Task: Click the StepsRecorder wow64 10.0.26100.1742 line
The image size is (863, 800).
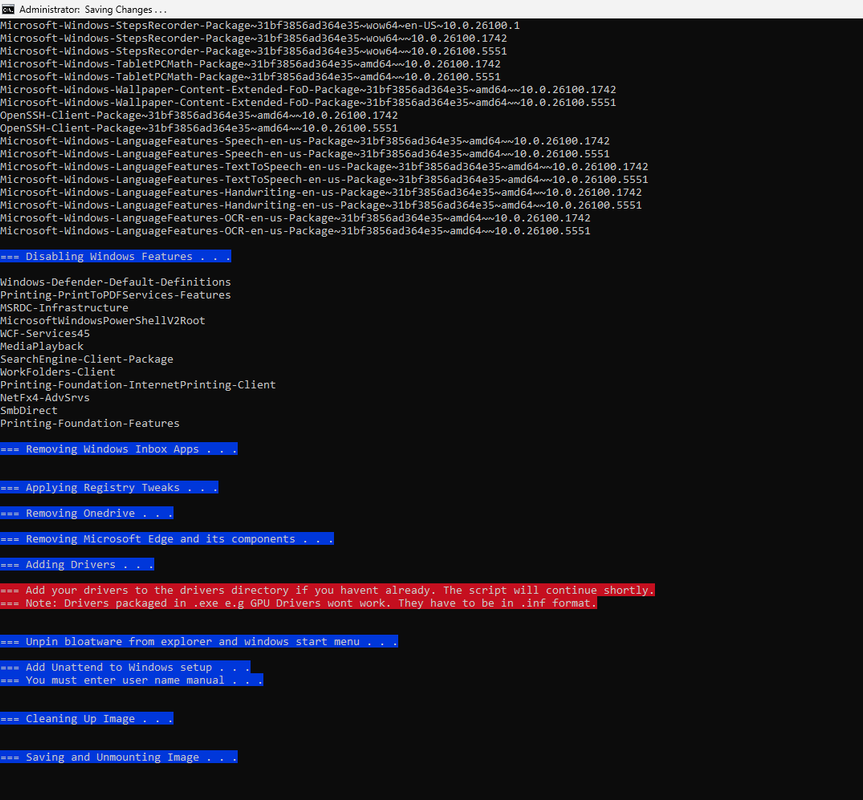Action: (x=254, y=38)
